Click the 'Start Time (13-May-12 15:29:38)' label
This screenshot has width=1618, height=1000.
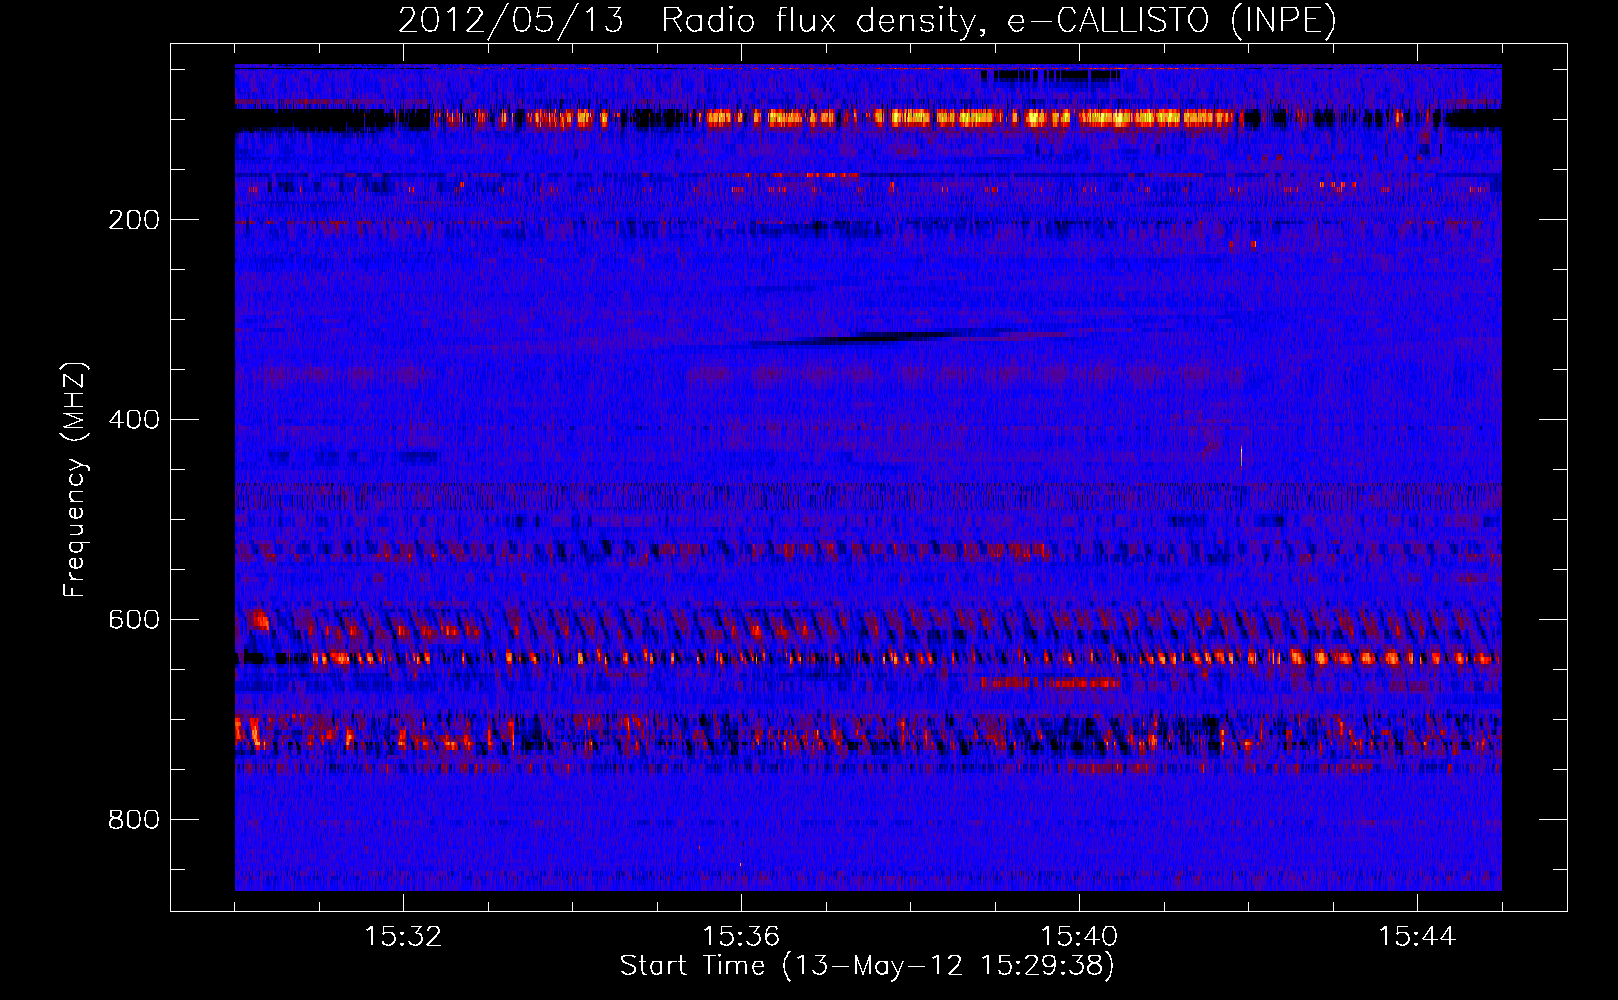click(x=867, y=966)
